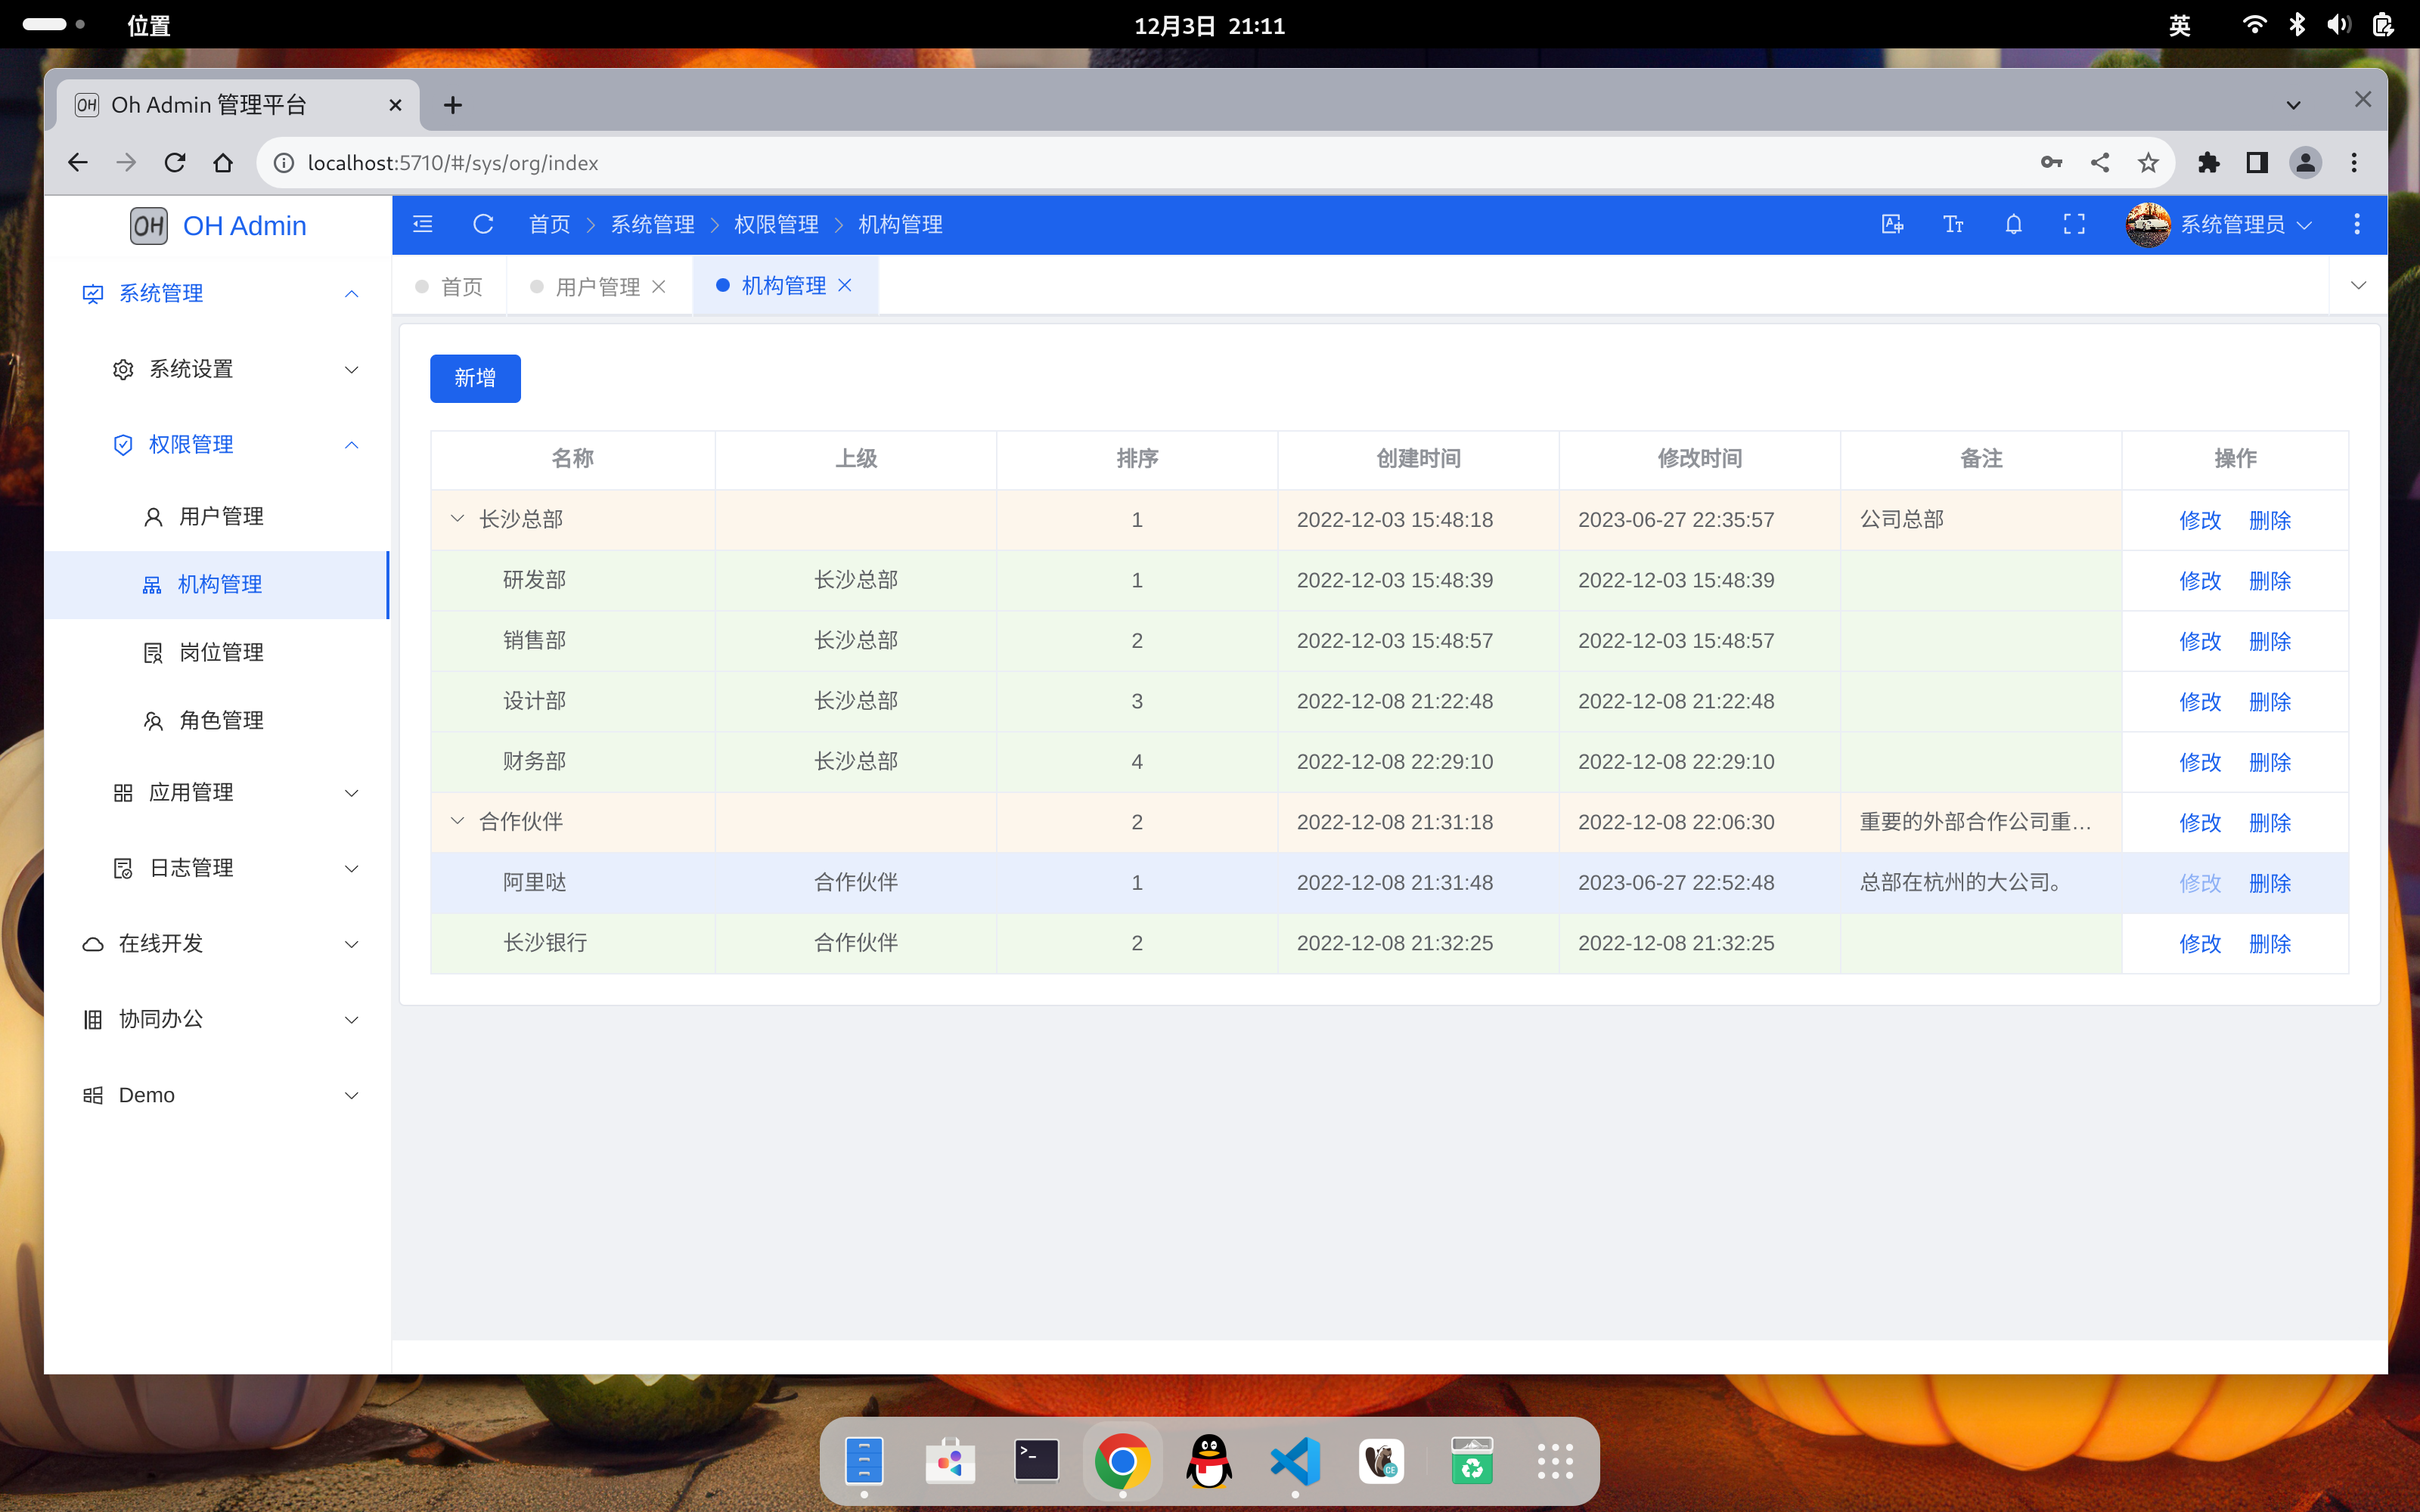Switch to the 首页 page tab
The height and width of the screenshot is (1512, 2420).
[449, 287]
